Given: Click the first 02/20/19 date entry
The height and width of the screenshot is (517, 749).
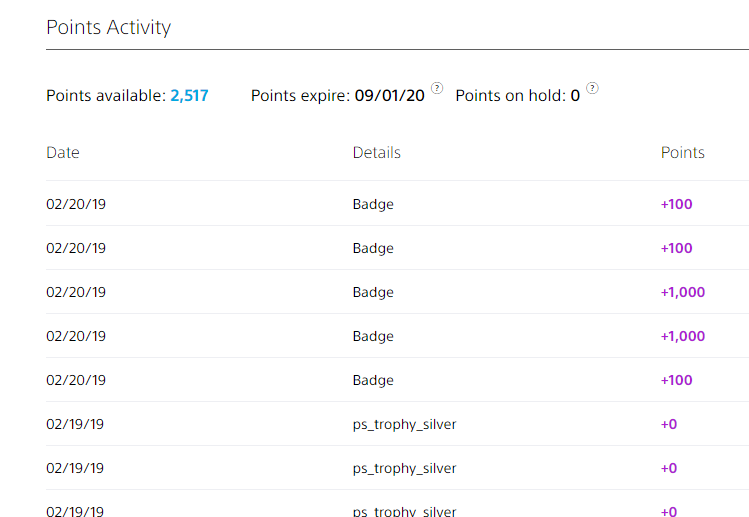Looking at the screenshot, I should coord(76,204).
